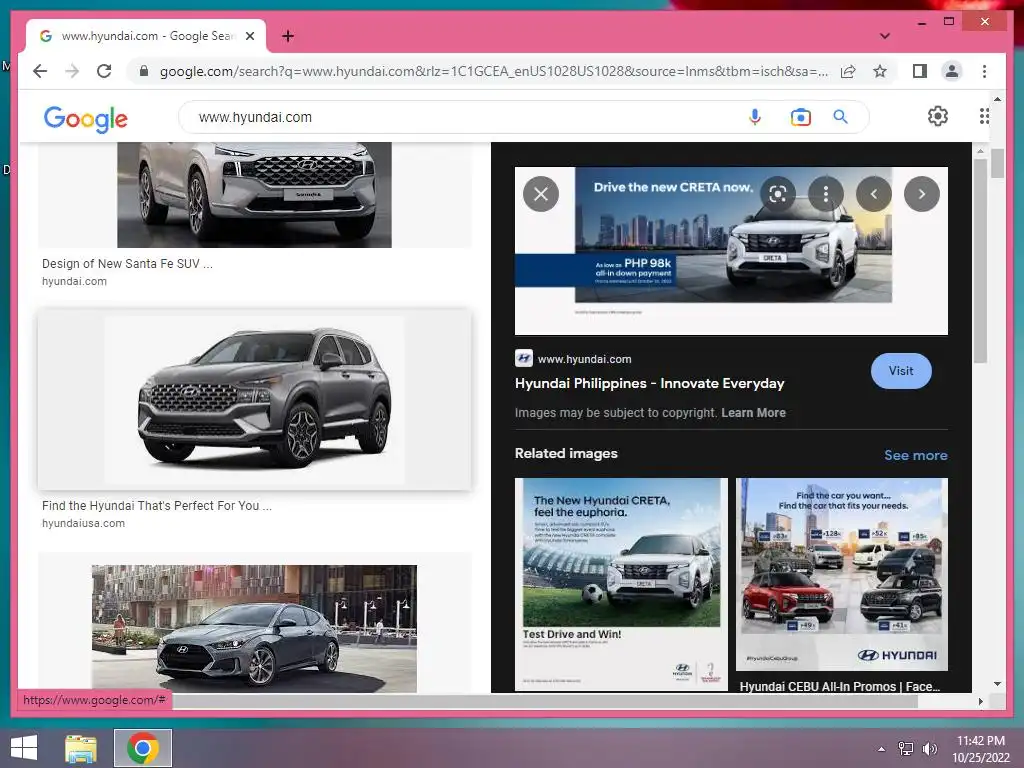
Task: Open File Explorer from the taskbar
Action: (x=81, y=748)
